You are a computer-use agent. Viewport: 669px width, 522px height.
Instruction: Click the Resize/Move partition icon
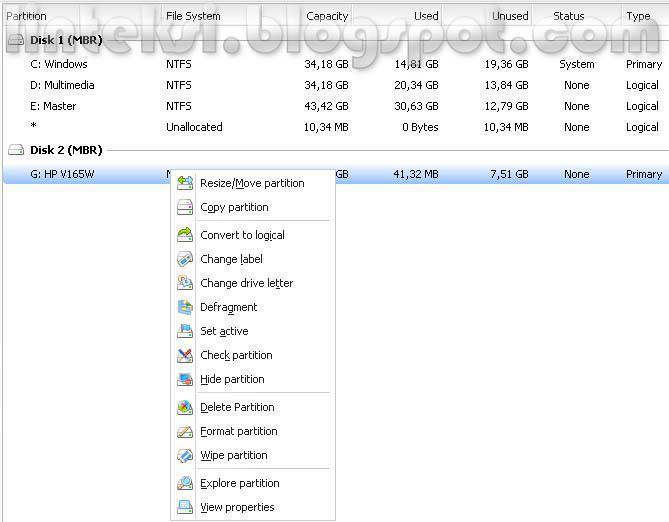[x=185, y=183]
